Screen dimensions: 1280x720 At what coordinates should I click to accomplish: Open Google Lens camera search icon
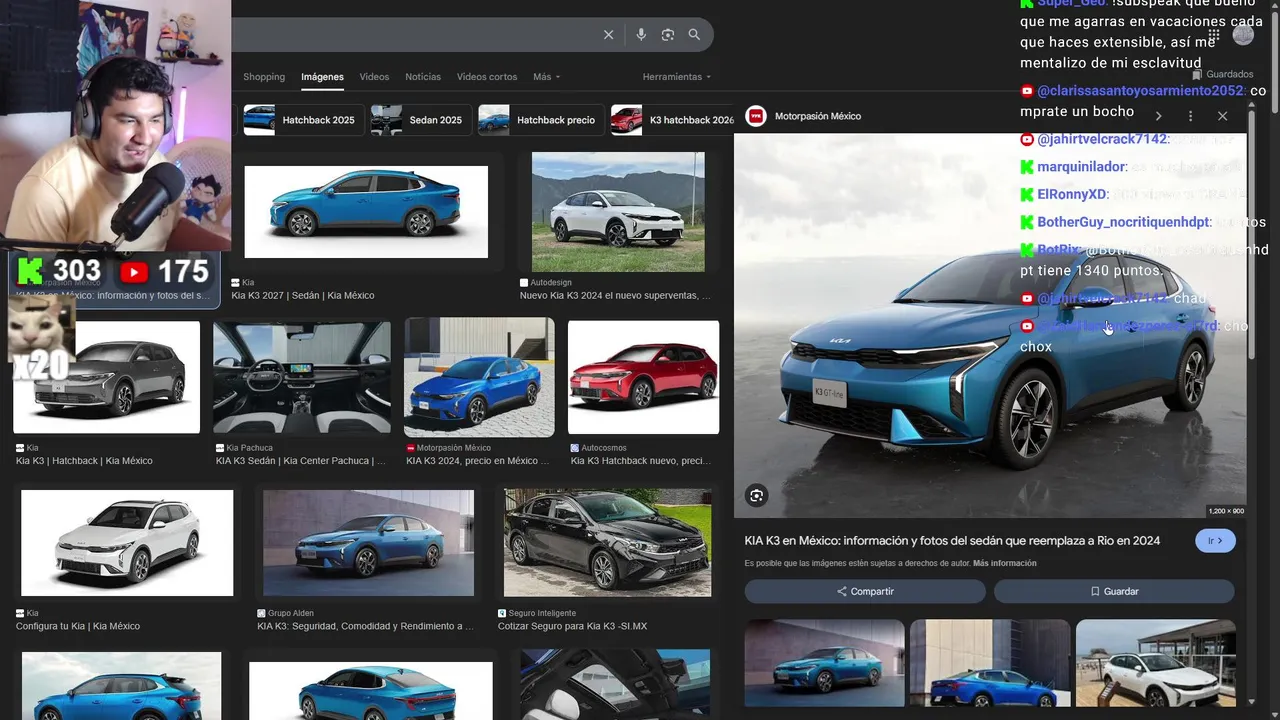(668, 35)
